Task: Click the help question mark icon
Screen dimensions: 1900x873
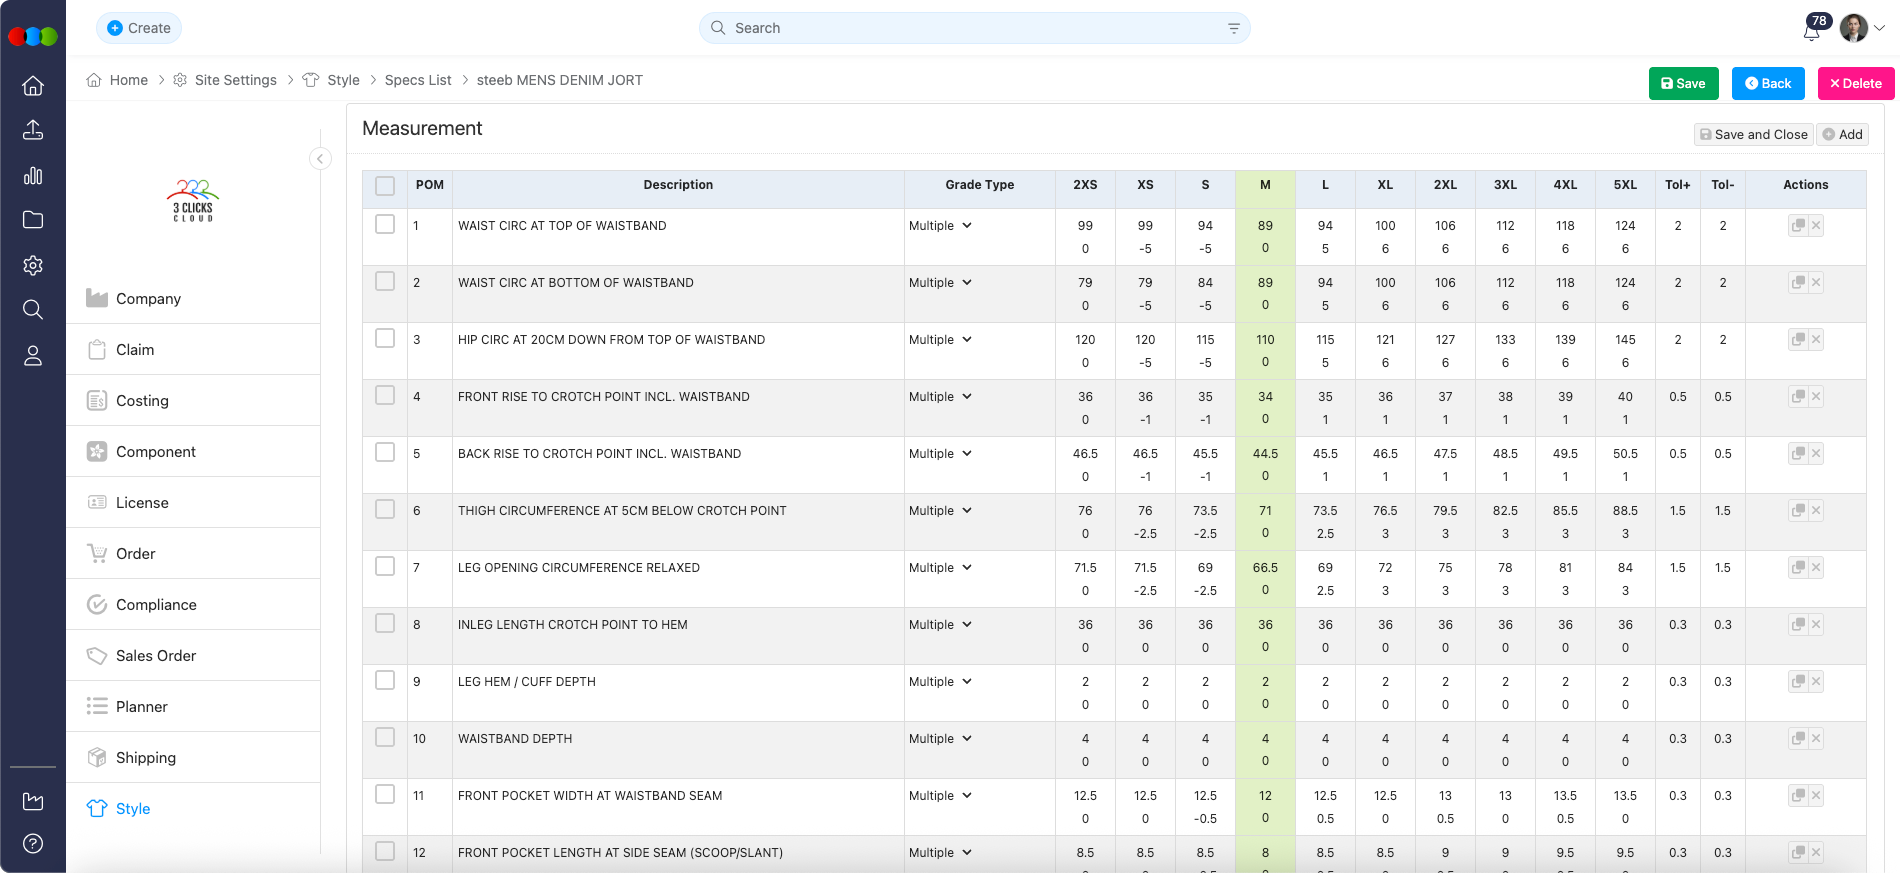Action: point(33,843)
